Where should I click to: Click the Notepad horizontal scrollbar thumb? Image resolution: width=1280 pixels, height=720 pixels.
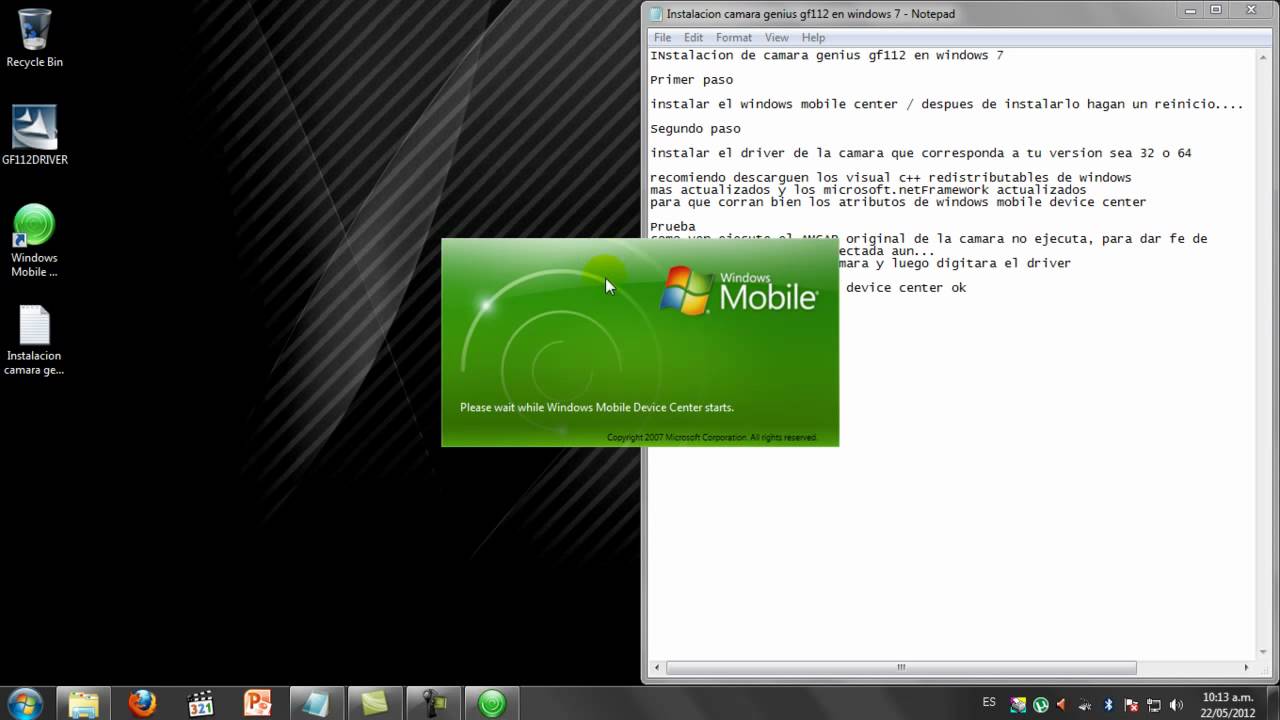[901, 667]
